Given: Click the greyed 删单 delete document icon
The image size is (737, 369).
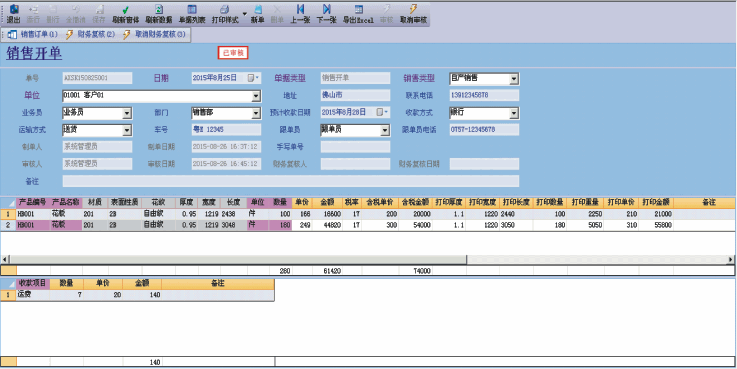Looking at the screenshot, I should (277, 14).
